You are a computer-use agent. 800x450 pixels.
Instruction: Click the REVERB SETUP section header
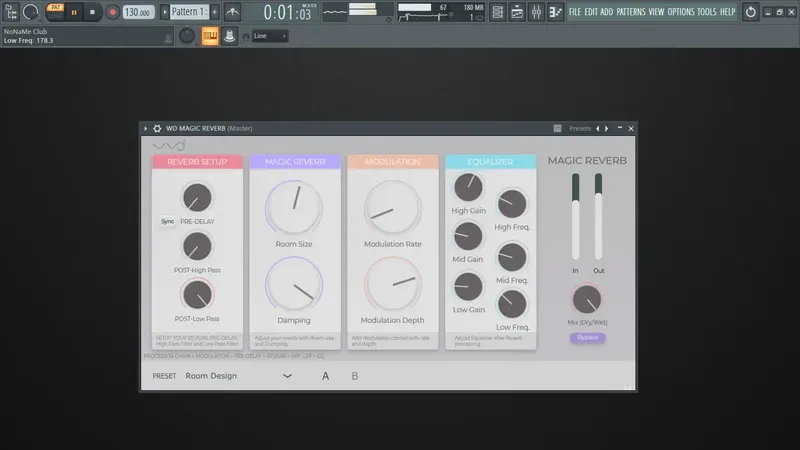pyautogui.click(x=197, y=162)
